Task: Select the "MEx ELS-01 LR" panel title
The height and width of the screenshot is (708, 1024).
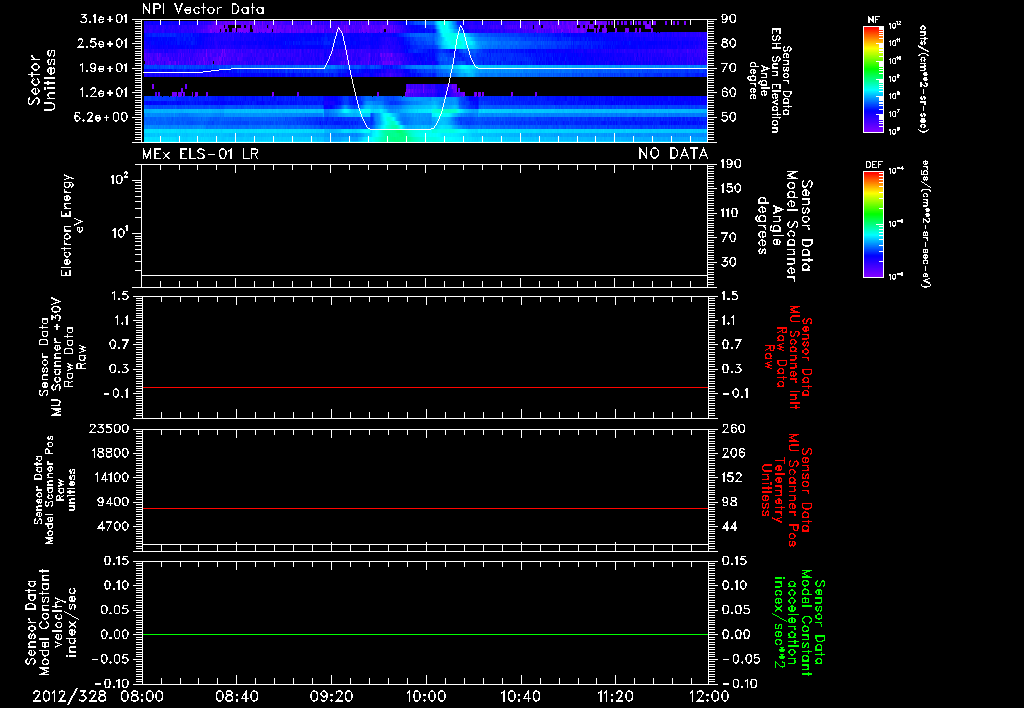Action: 200,154
